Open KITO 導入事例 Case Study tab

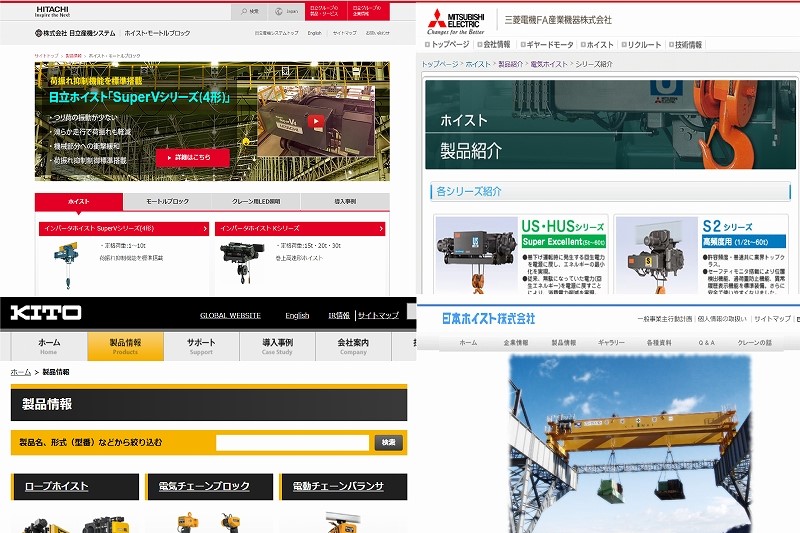click(x=278, y=346)
